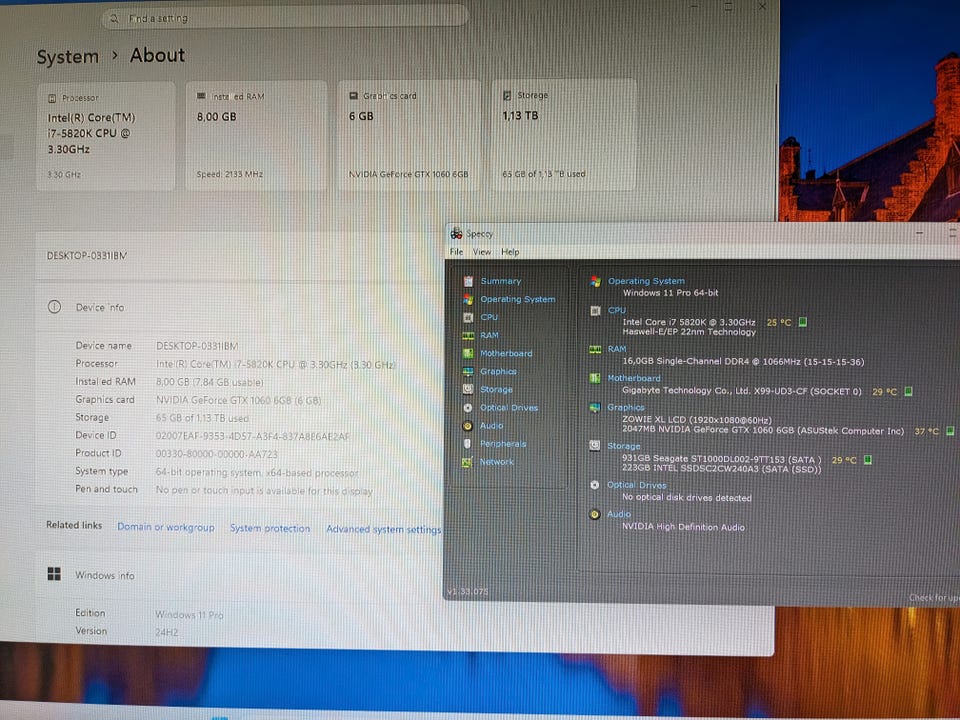Click the Windows flag icon beside Operating System heading
Screen dimensions: 960x720
(x=595, y=281)
